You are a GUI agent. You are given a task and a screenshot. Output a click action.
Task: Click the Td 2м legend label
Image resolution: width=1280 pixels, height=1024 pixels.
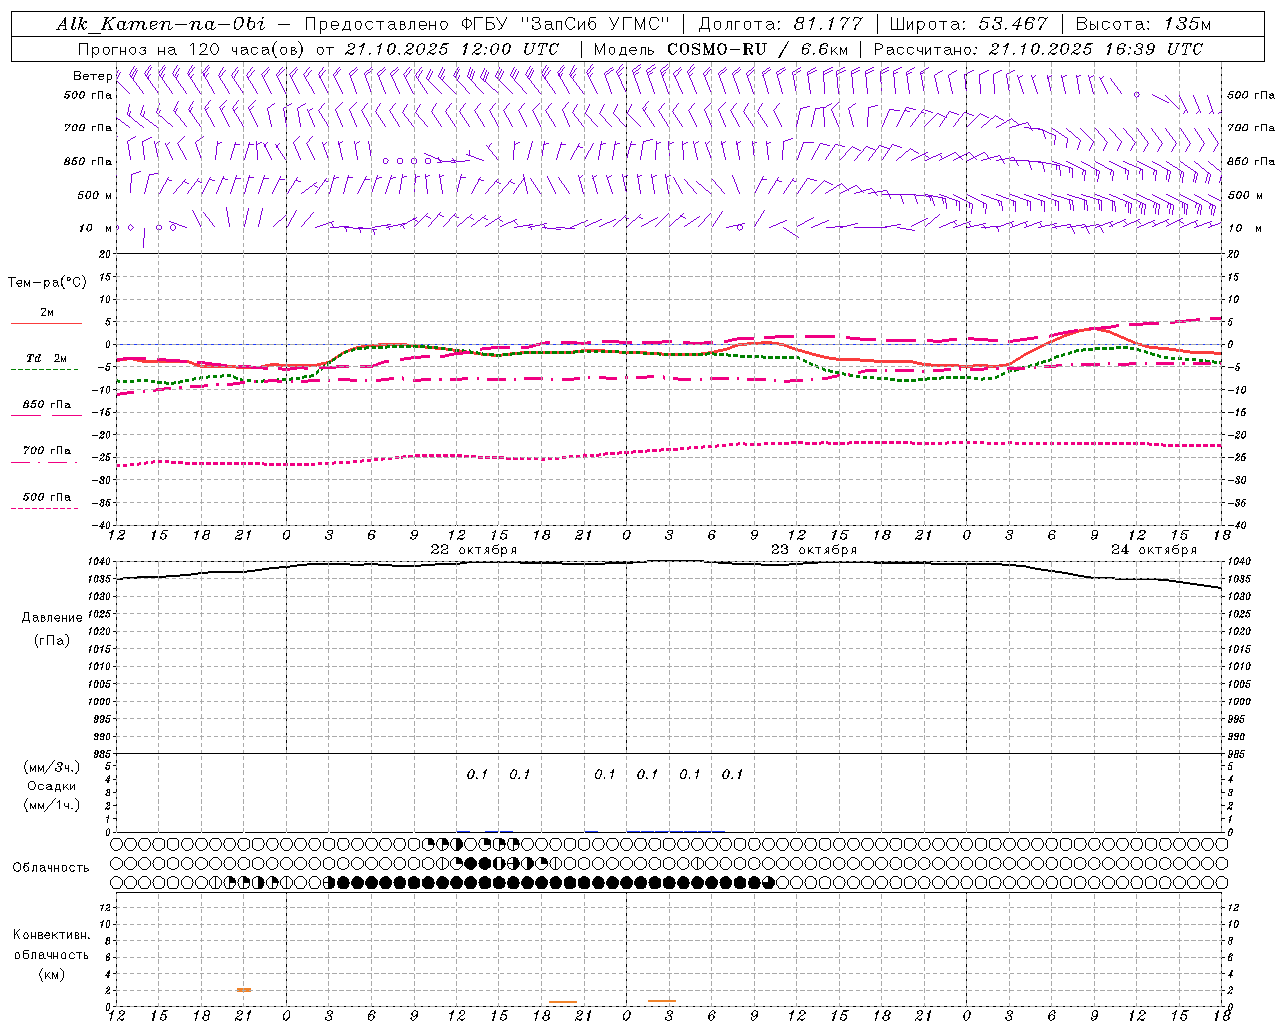pyautogui.click(x=46, y=358)
